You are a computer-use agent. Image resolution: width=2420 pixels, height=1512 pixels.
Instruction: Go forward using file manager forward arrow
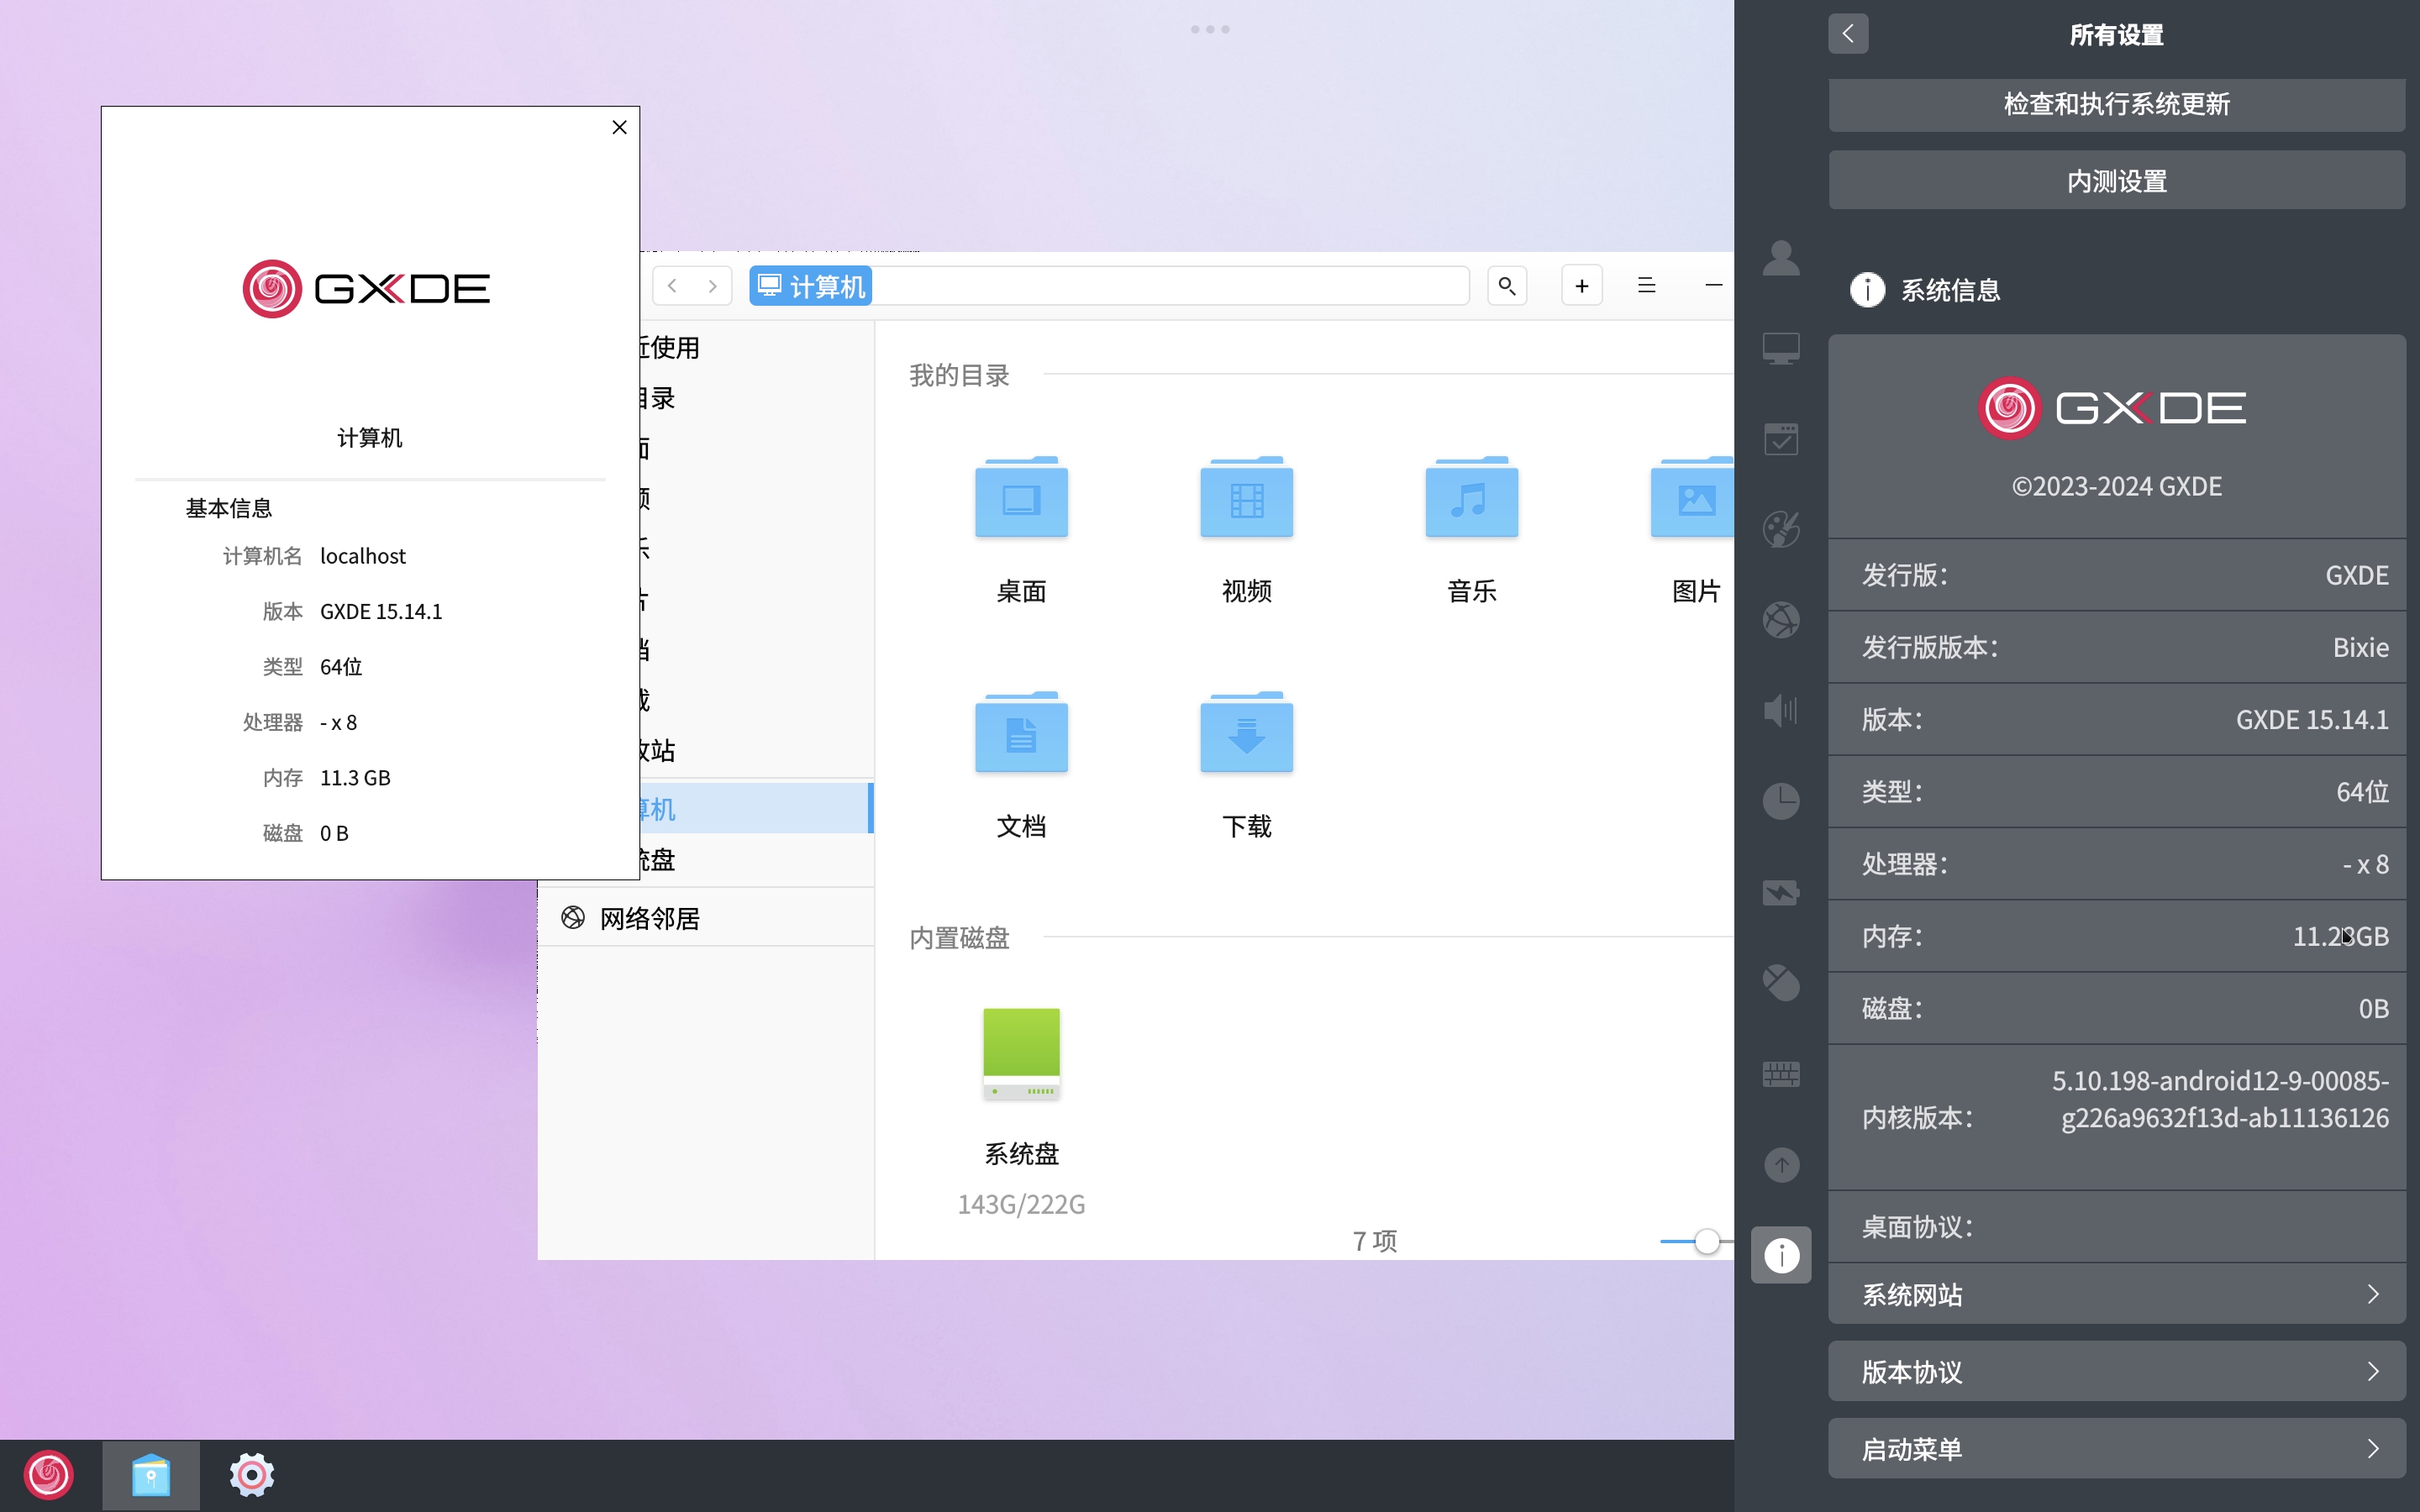(x=712, y=286)
